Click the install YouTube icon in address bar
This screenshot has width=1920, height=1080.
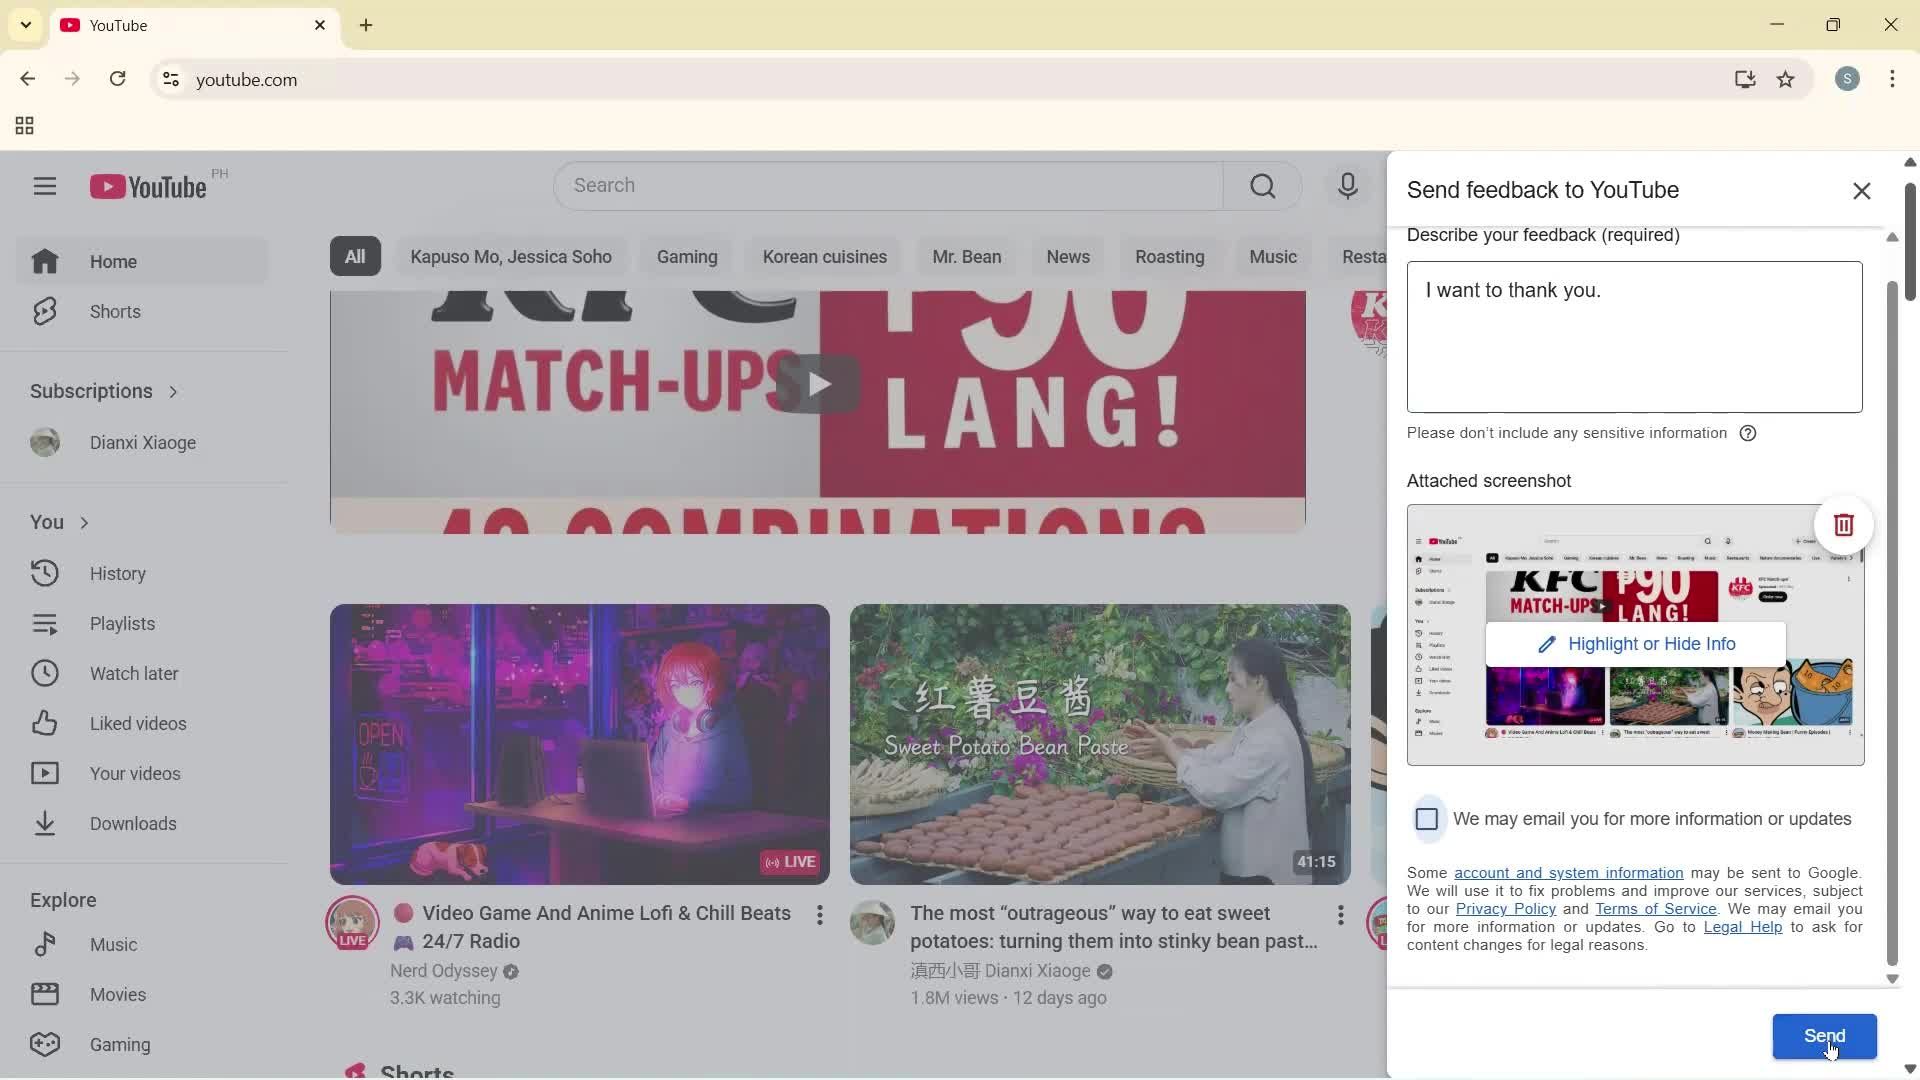point(1744,79)
